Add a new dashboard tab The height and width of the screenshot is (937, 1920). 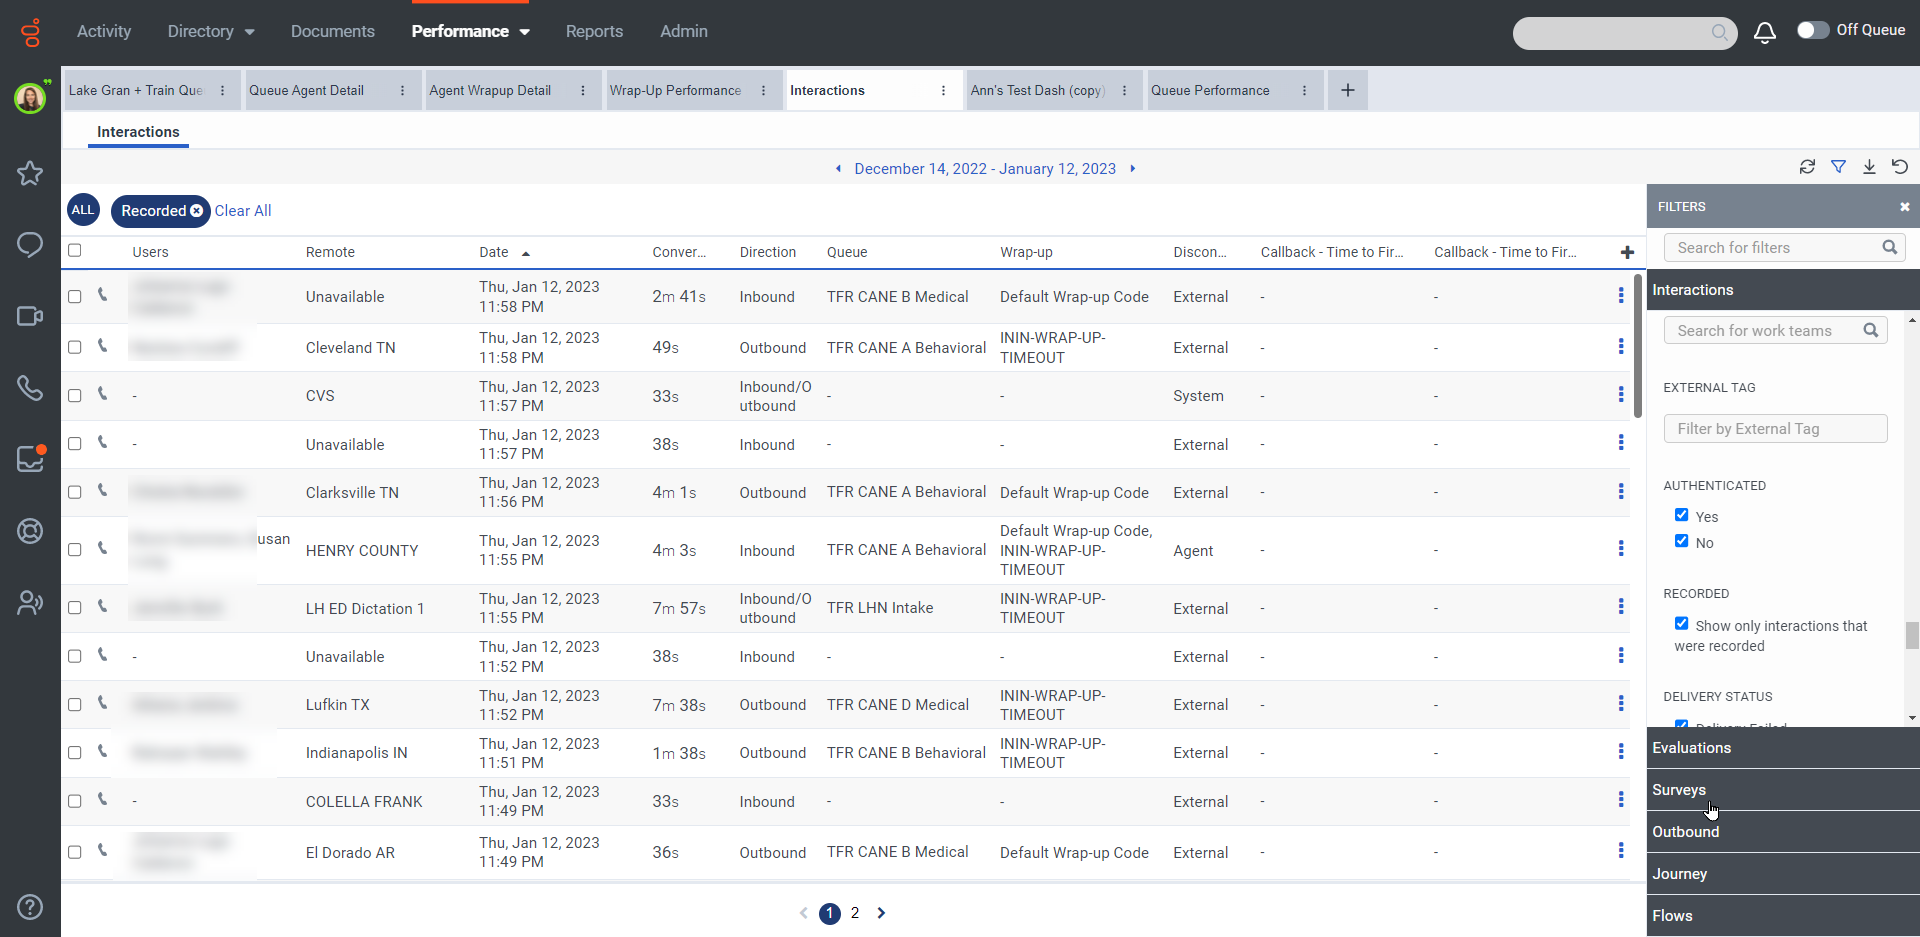[1348, 90]
